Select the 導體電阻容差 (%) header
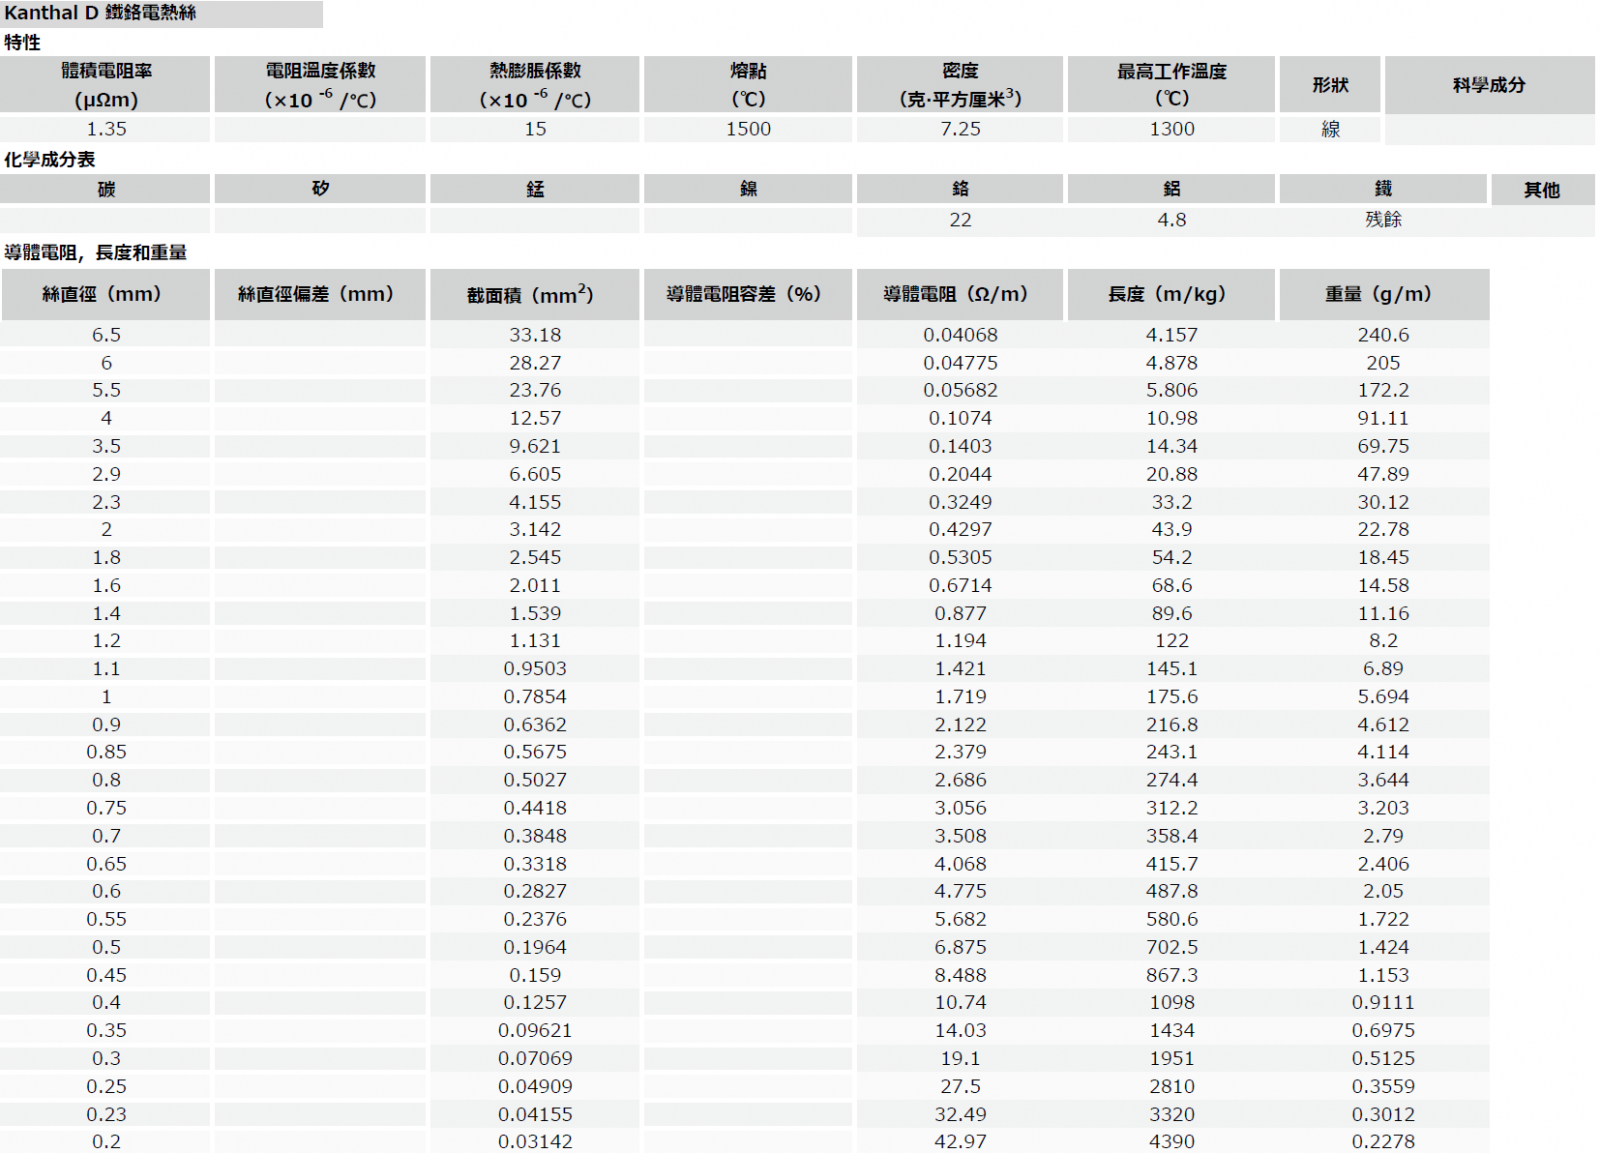This screenshot has width=1600, height=1153. coord(748,294)
